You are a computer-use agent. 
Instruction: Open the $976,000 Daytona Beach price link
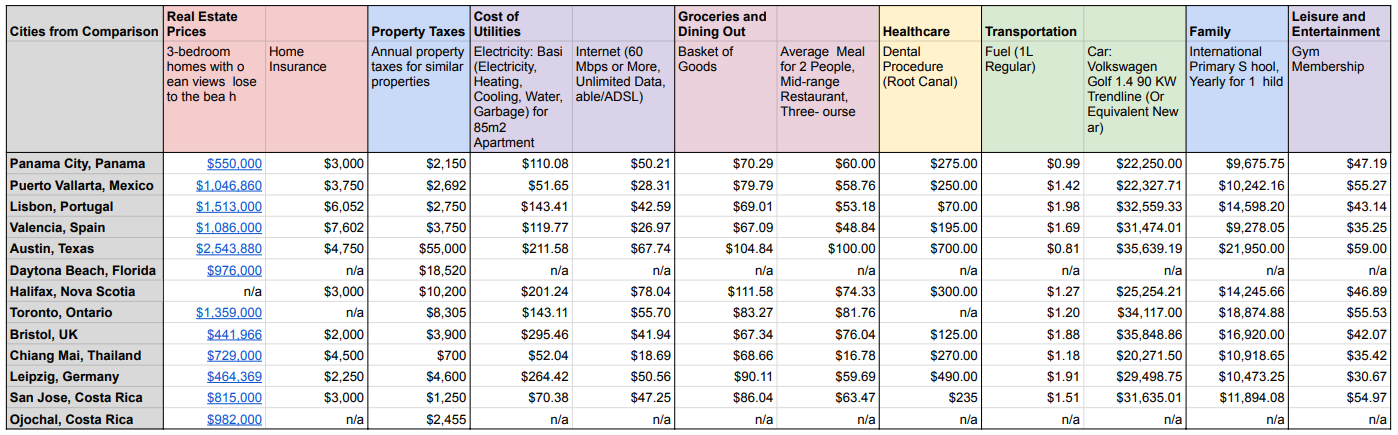[x=235, y=270]
